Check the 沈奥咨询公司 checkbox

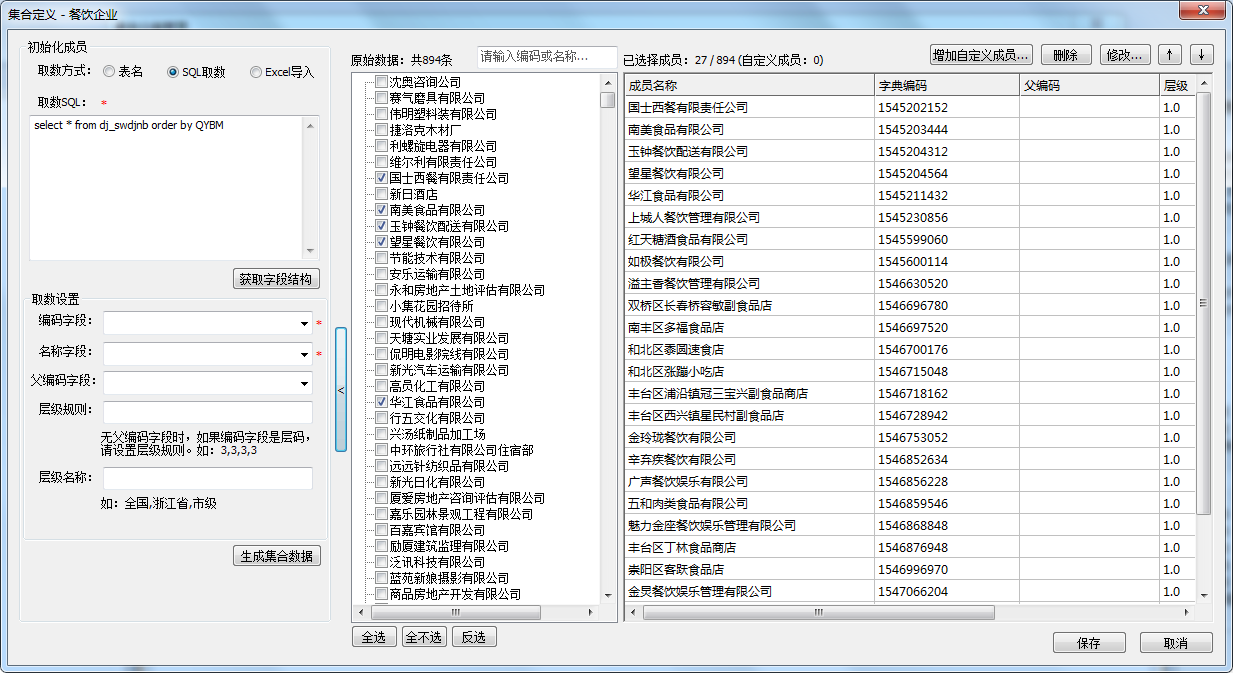click(x=381, y=82)
